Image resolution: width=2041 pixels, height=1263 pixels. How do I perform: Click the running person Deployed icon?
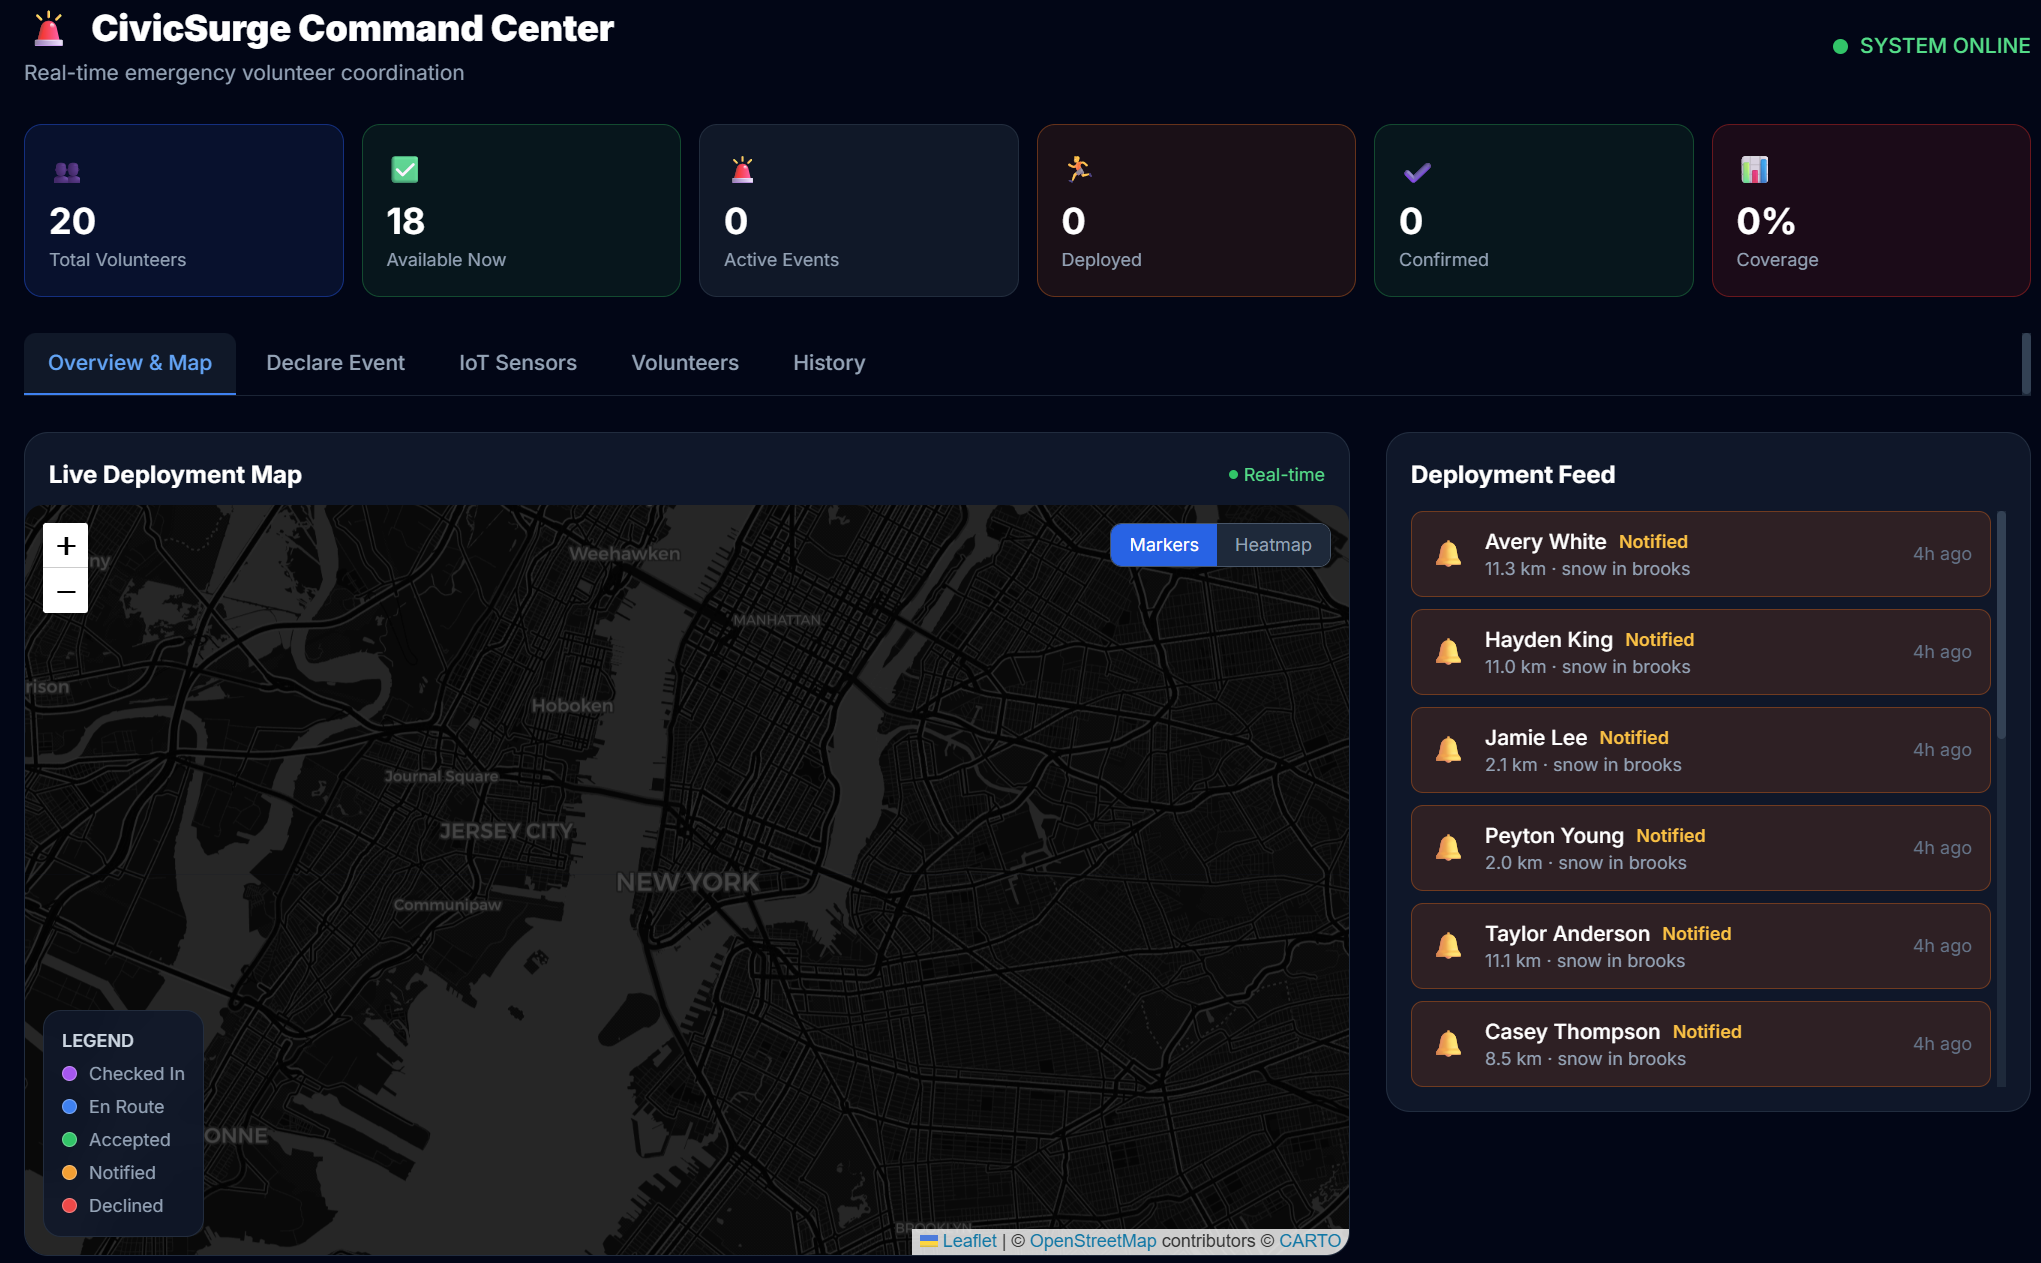coord(1078,169)
